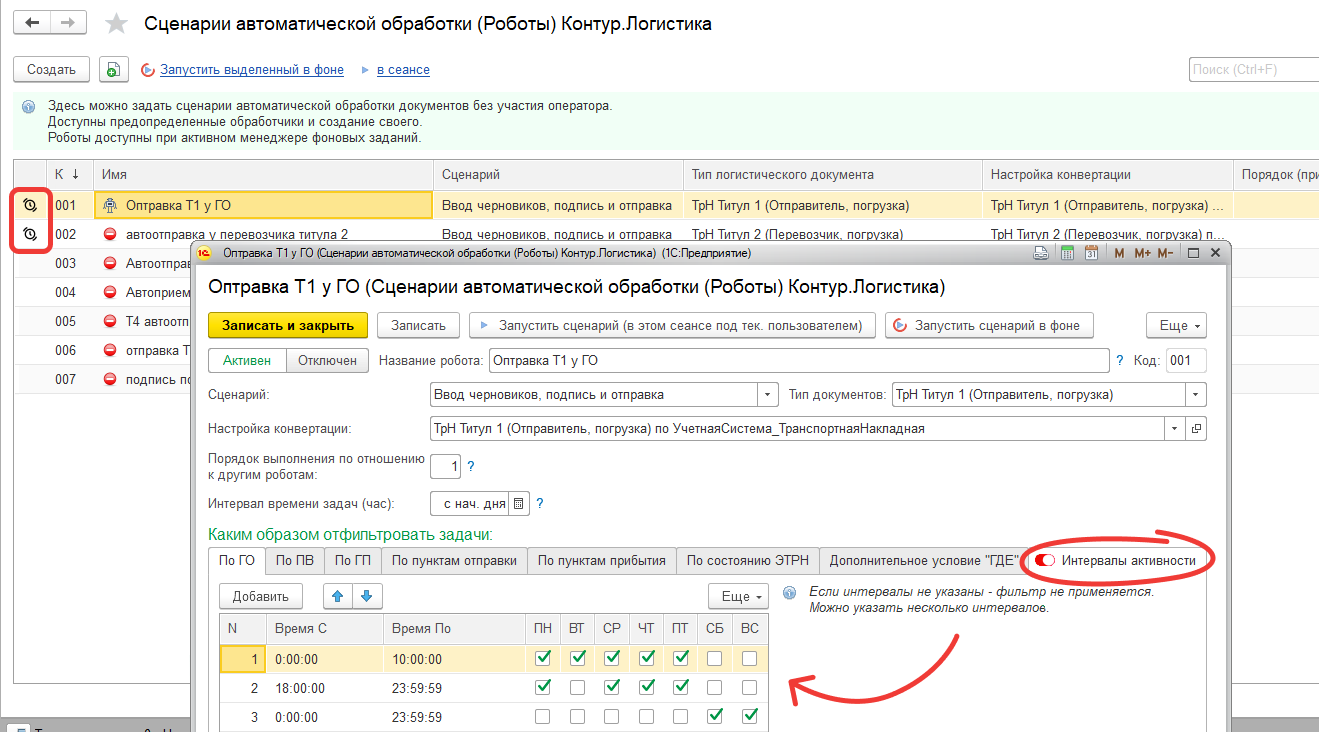Open the По пунктам отправки tab
Screen dimensions: 1319x732
tap(454, 560)
